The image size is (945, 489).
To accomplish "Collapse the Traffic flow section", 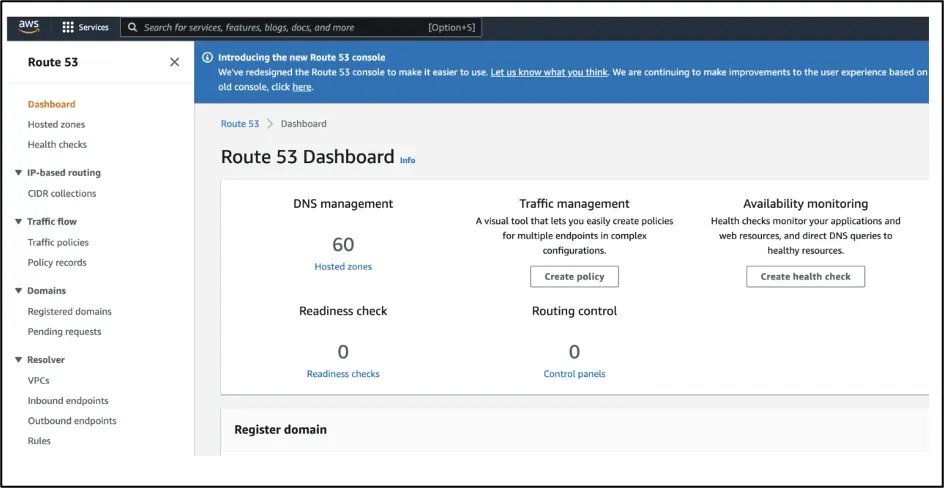I will [19, 222].
